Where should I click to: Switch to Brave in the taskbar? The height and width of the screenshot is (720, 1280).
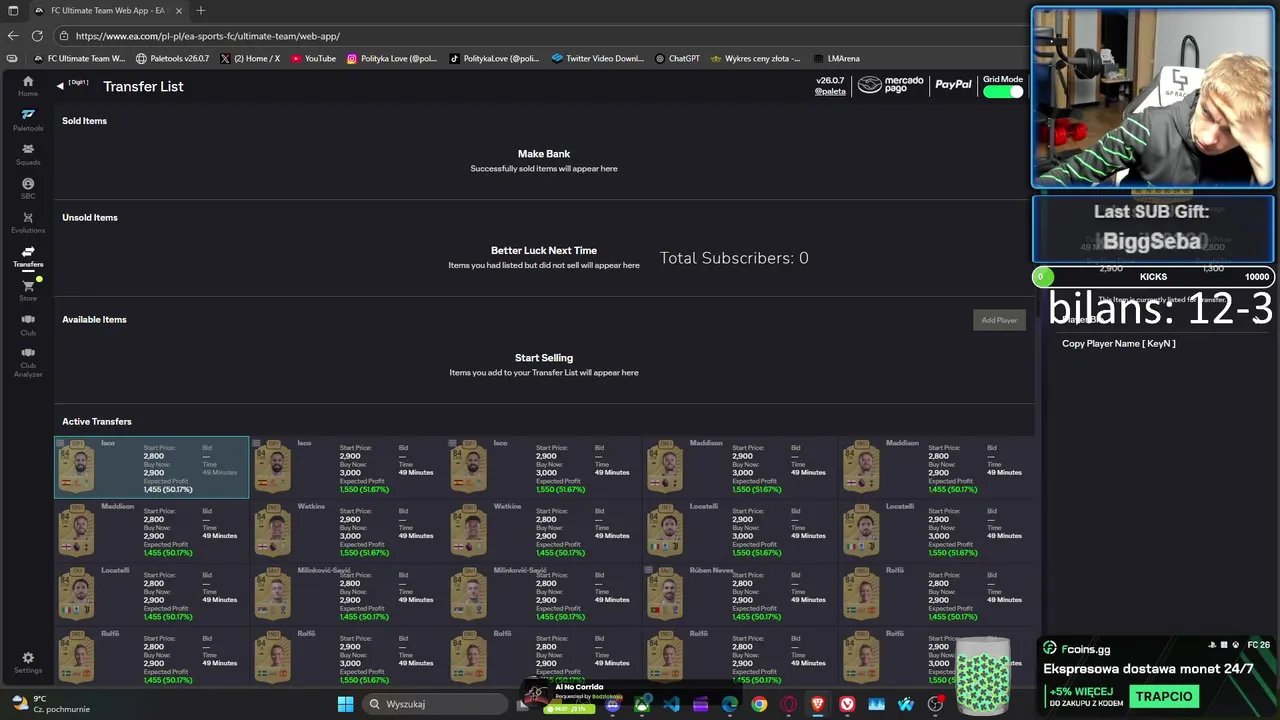[x=818, y=704]
